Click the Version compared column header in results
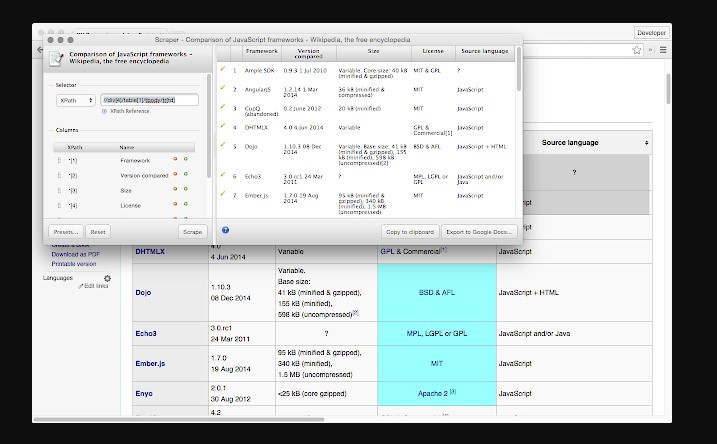 pos(309,53)
